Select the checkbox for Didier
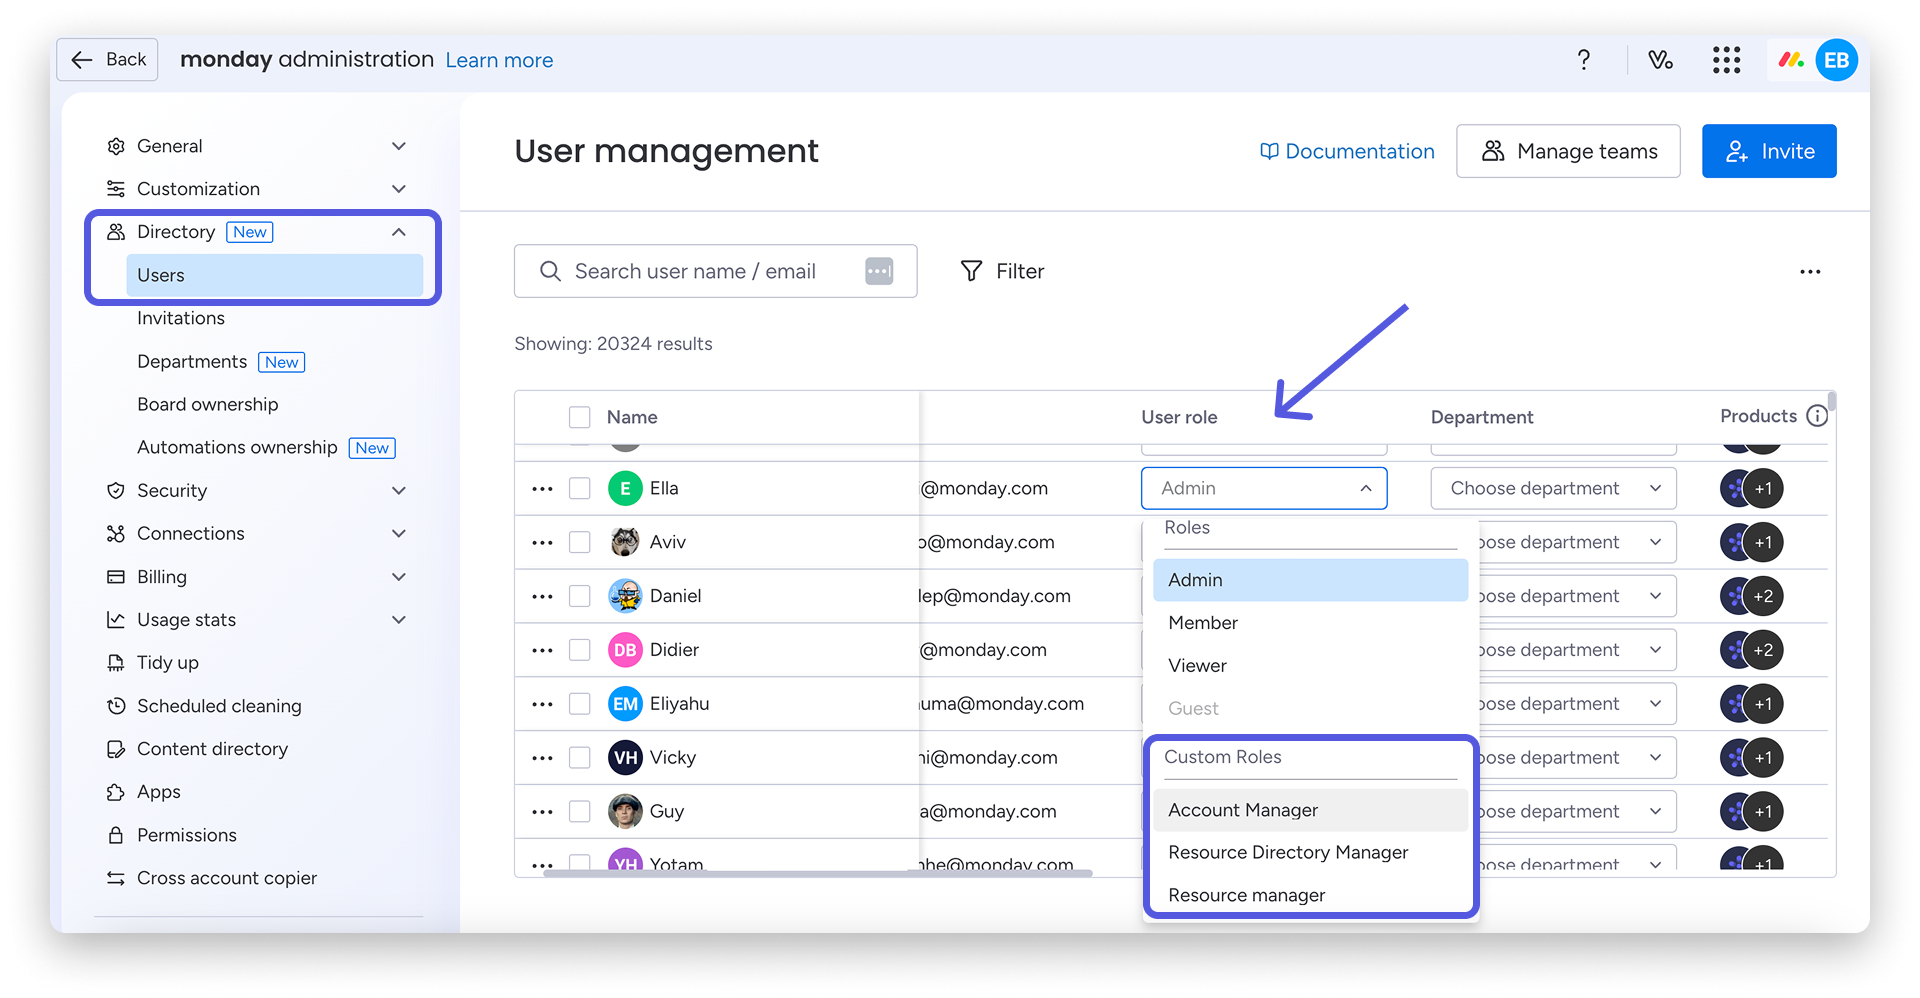Viewport: 1920px width, 998px height. (x=579, y=650)
